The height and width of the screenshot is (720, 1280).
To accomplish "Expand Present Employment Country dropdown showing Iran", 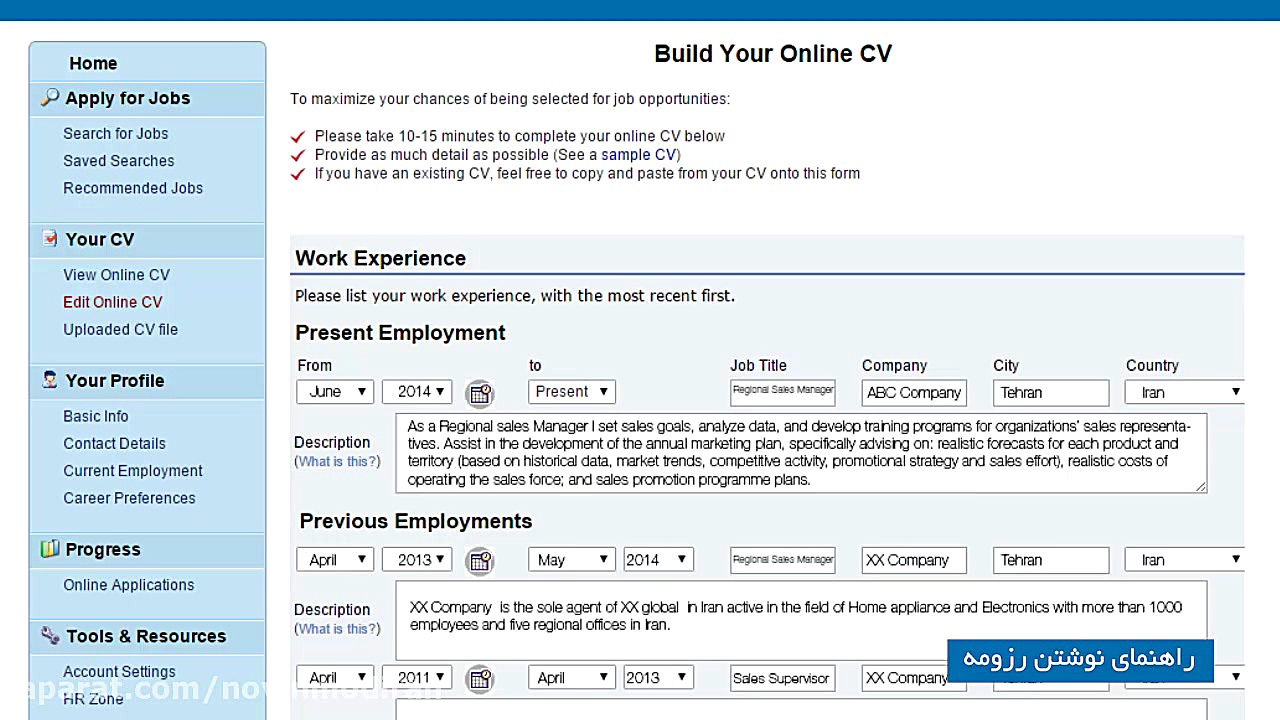I will click(1185, 393).
